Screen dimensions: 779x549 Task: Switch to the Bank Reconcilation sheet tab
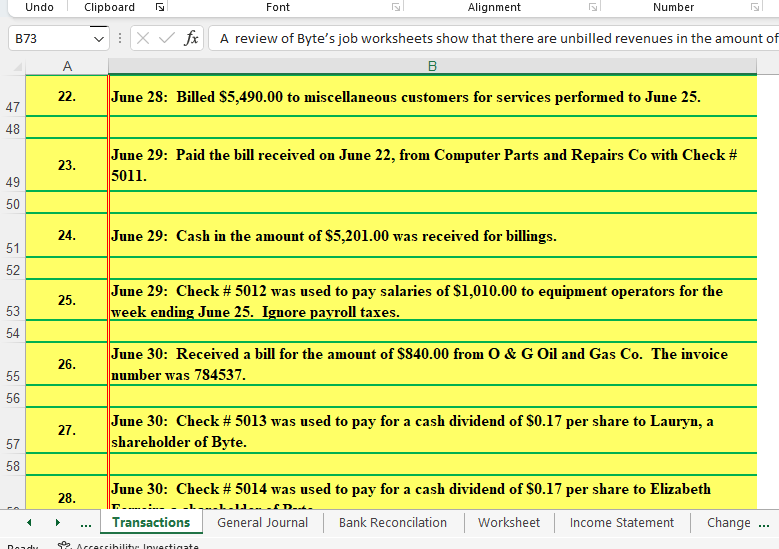tap(392, 522)
